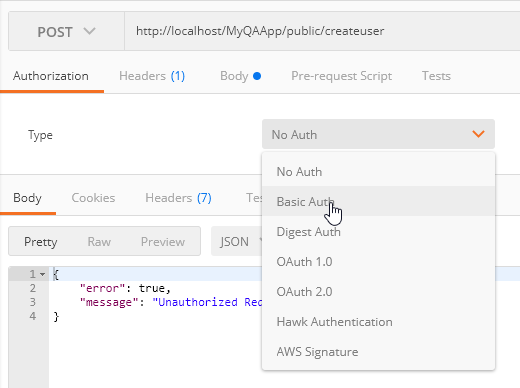Click the "error" key in response
Image resolution: width=520 pixels, height=388 pixels.
coord(103,288)
